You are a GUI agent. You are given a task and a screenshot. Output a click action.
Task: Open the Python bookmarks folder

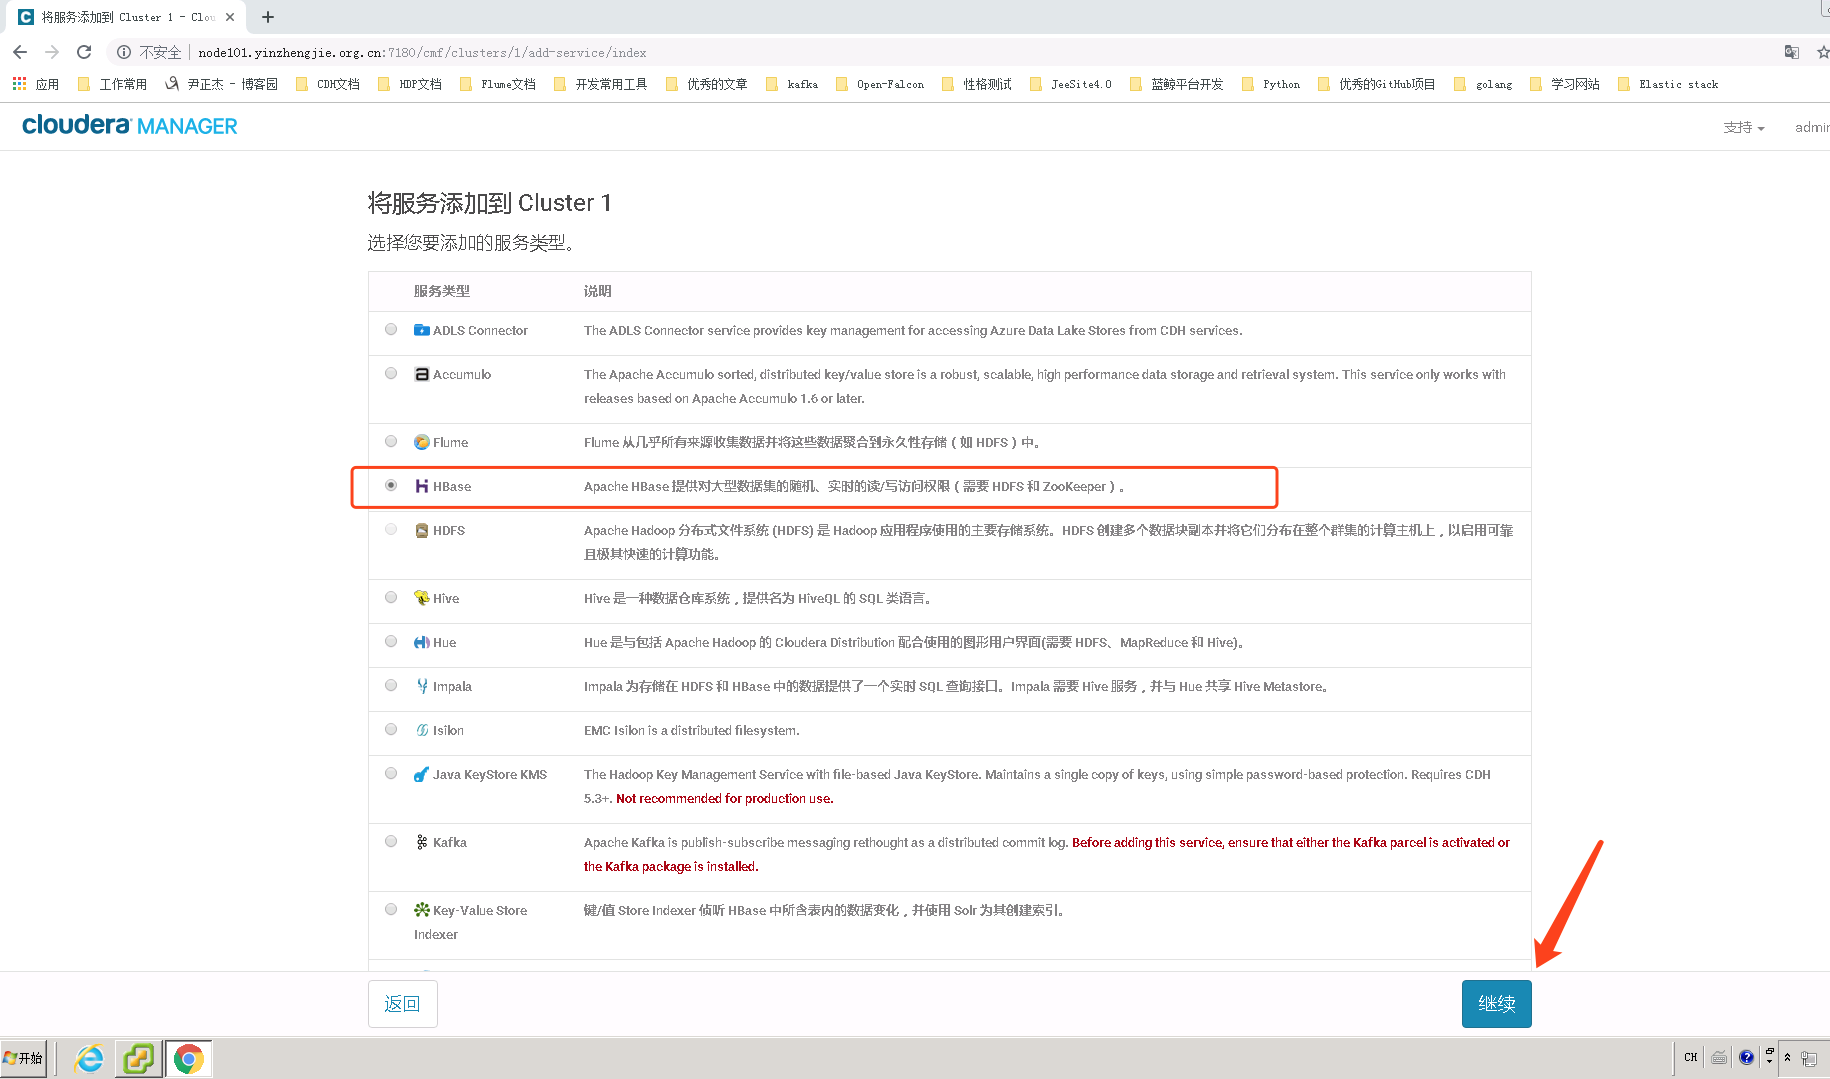coord(1270,84)
